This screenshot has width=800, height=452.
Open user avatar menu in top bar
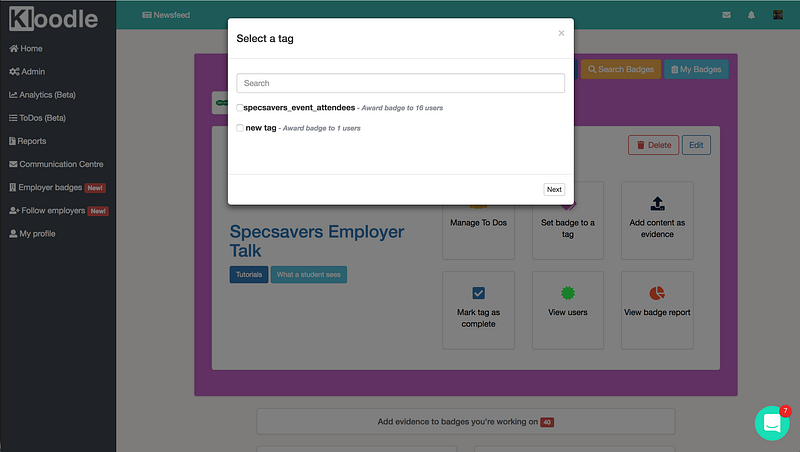[778, 15]
